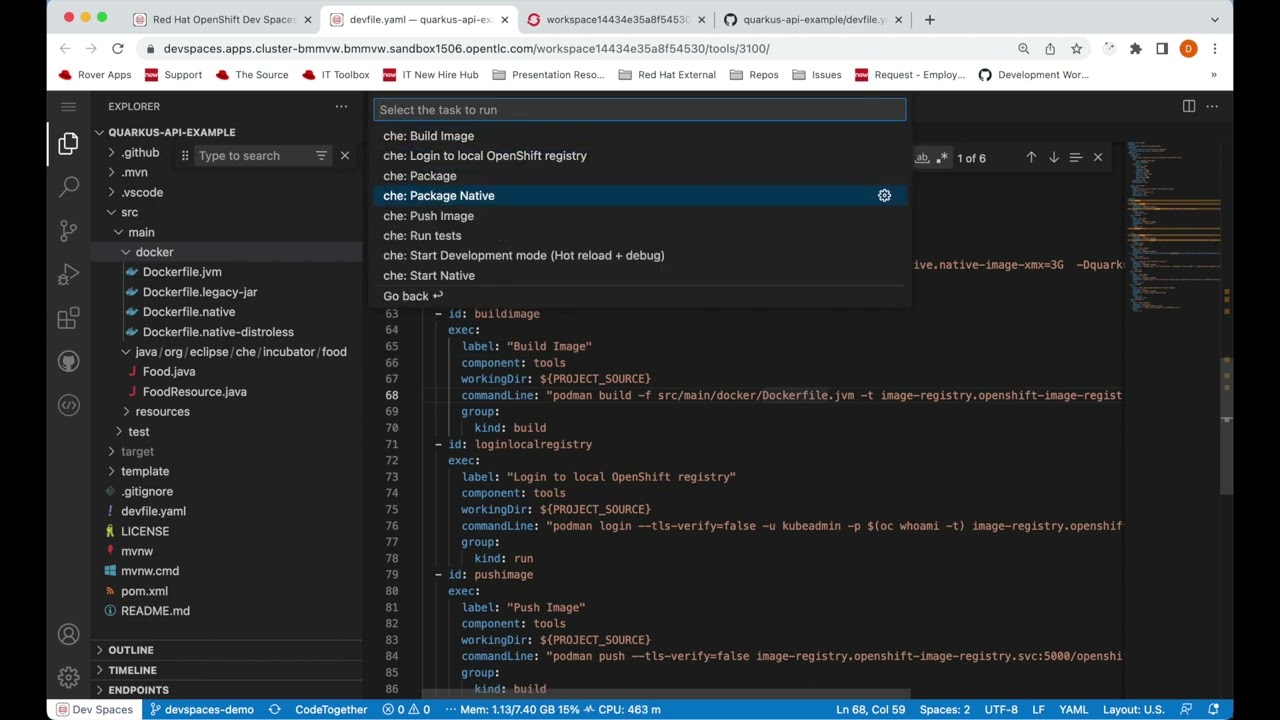Go to previous find match arrow

click(1031, 157)
